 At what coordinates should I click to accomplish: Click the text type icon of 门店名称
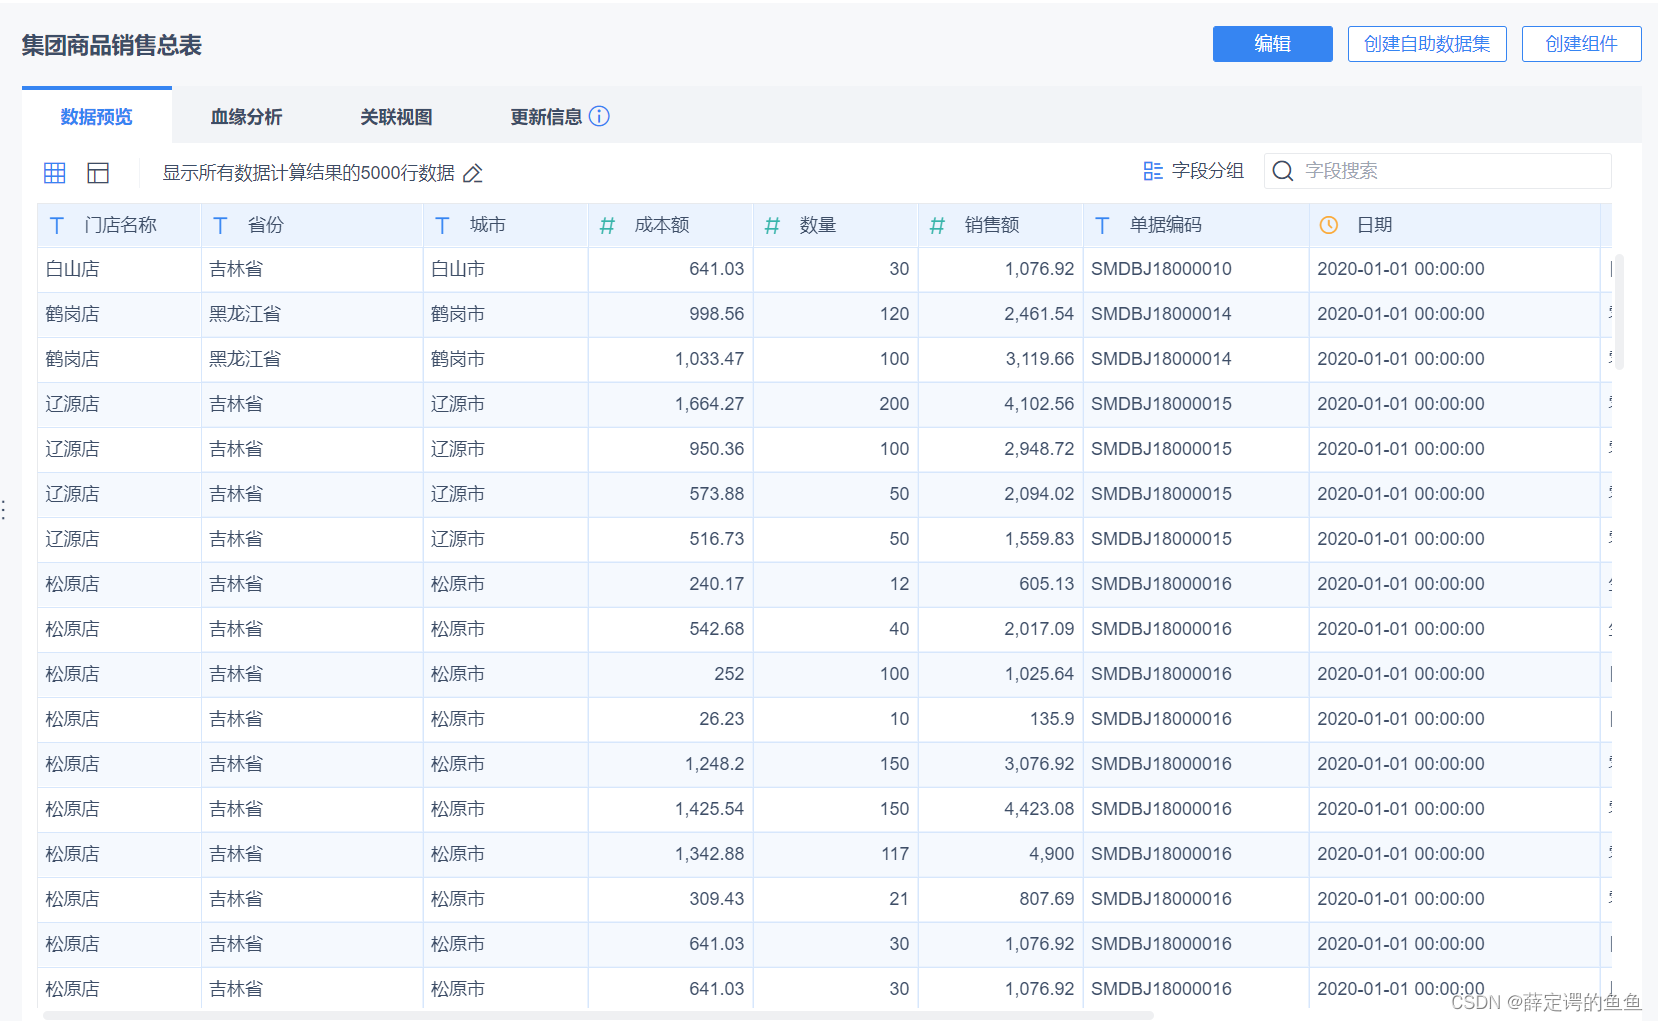click(x=57, y=226)
